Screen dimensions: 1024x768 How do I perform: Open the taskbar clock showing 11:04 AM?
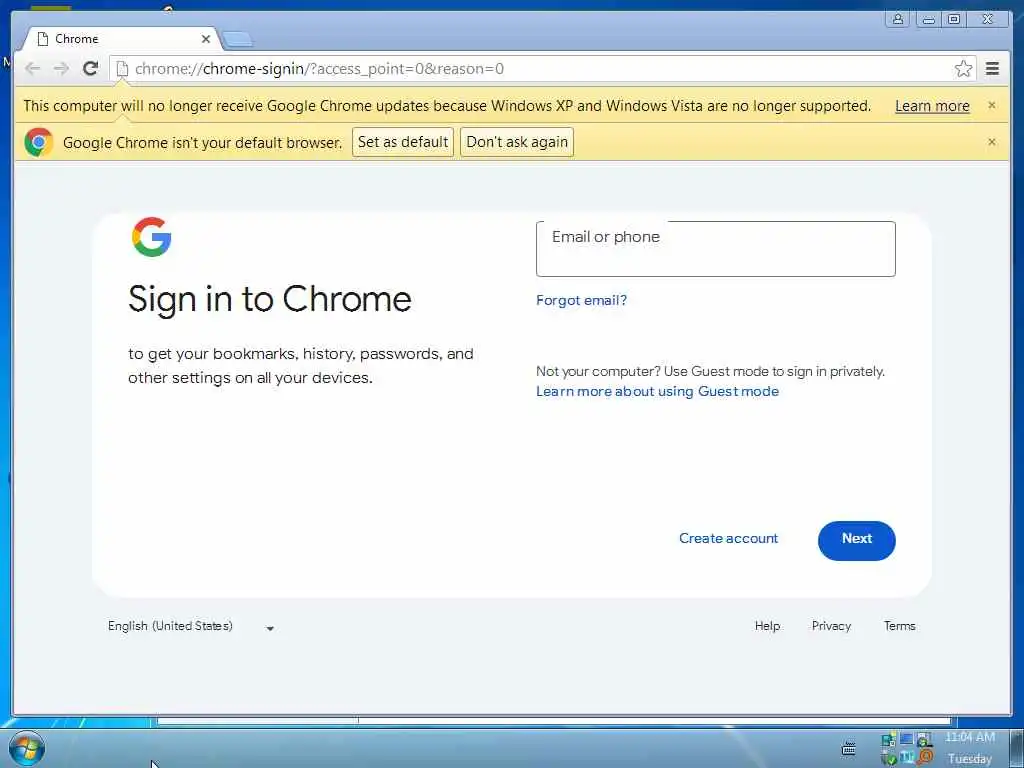tap(970, 748)
